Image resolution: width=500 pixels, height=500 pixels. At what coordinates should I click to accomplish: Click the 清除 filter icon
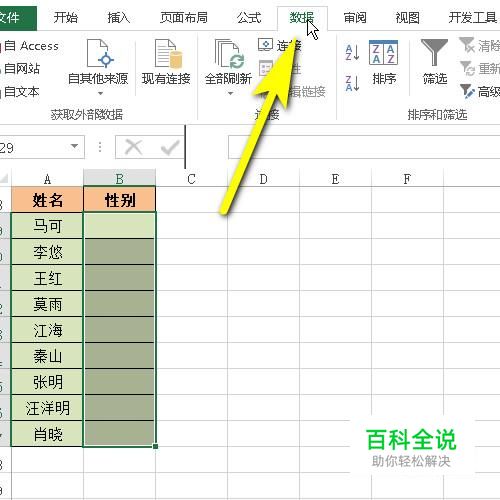pos(467,45)
